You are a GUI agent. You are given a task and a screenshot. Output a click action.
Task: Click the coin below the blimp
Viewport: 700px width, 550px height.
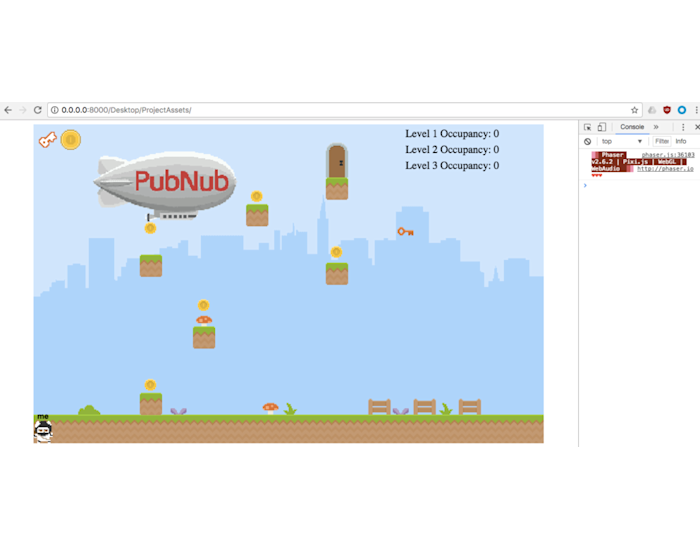tap(150, 229)
